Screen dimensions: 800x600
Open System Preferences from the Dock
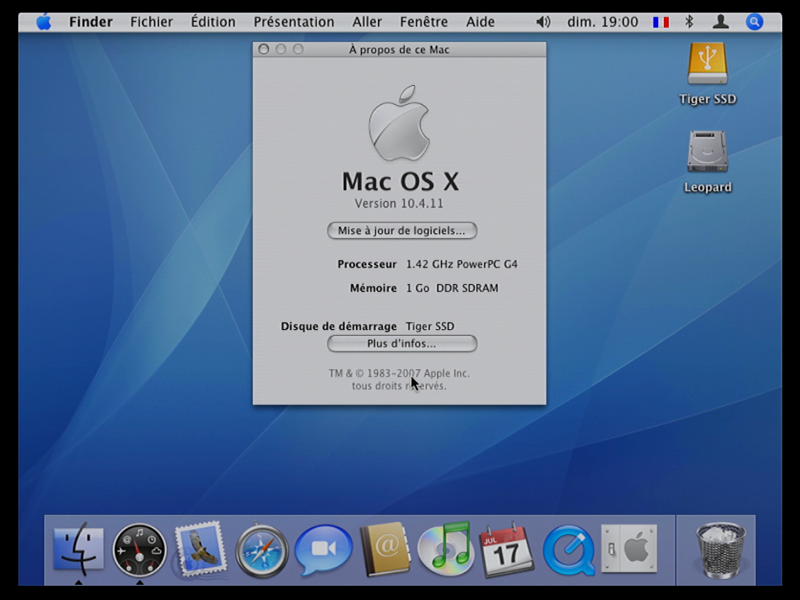pyautogui.click(x=629, y=549)
